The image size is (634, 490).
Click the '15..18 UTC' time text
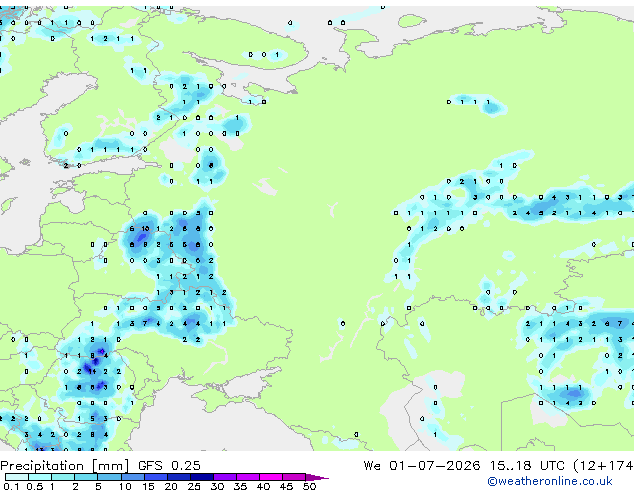coord(527,465)
